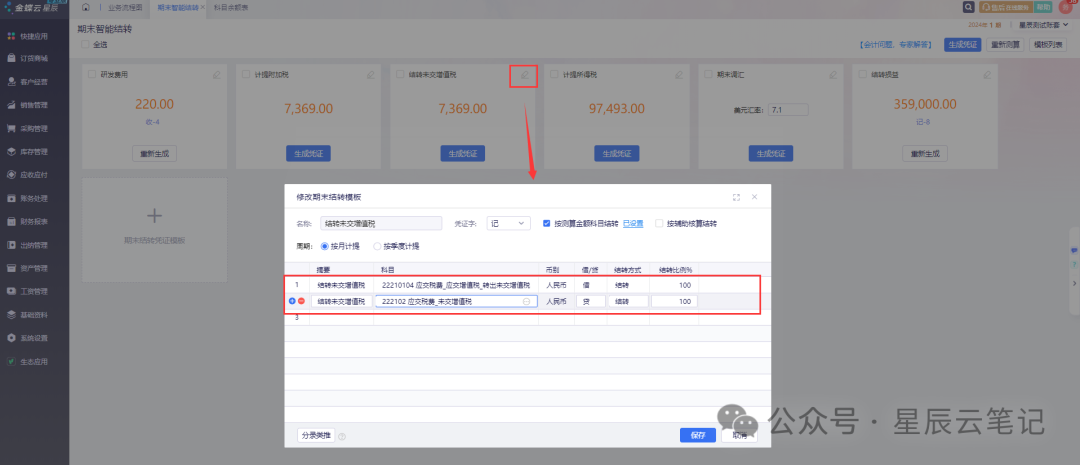Screen dimensions: 1080x465
Task: Switch to 科目余额表 tab
Action: pos(231,7)
